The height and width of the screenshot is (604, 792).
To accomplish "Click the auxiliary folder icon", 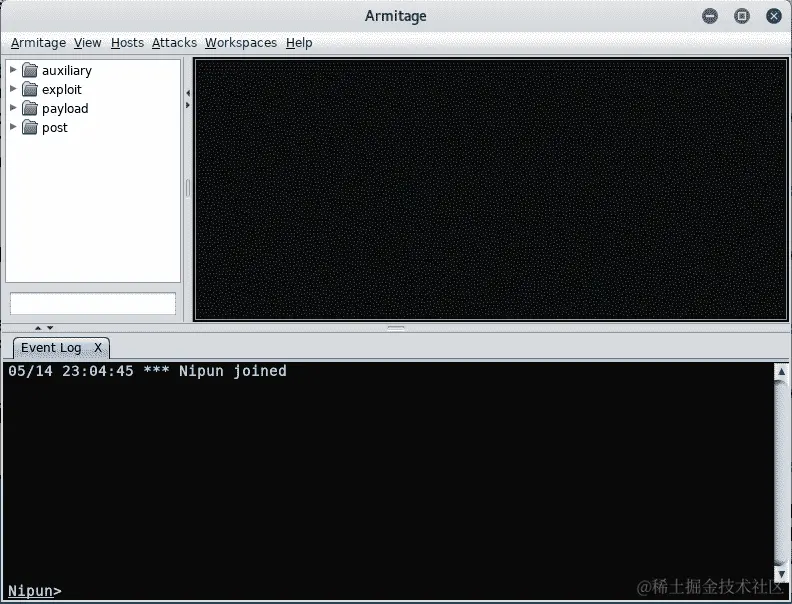I will point(30,70).
